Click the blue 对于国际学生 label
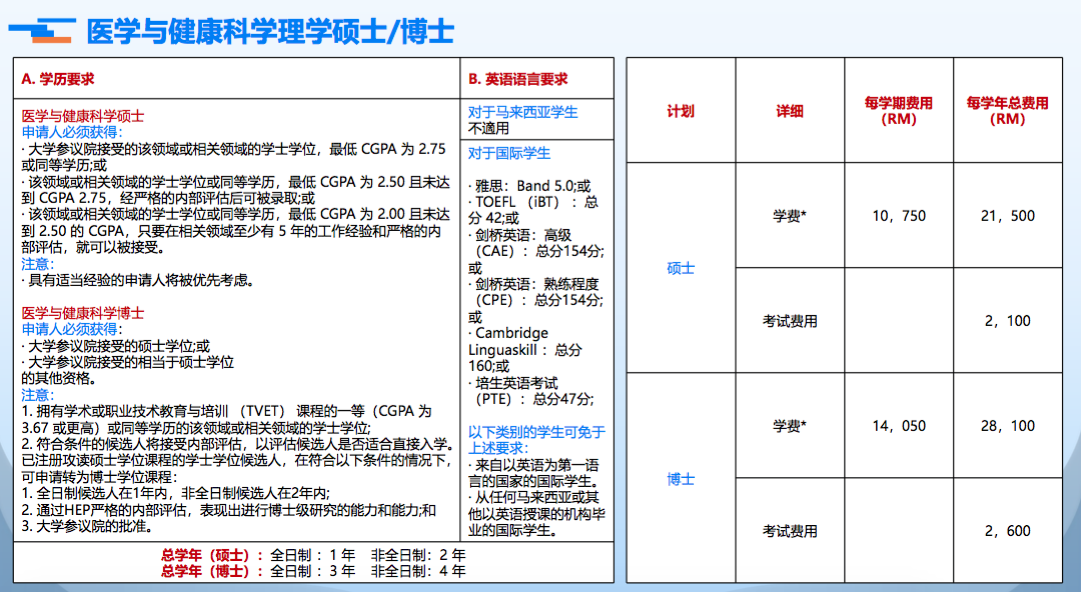 509,153
